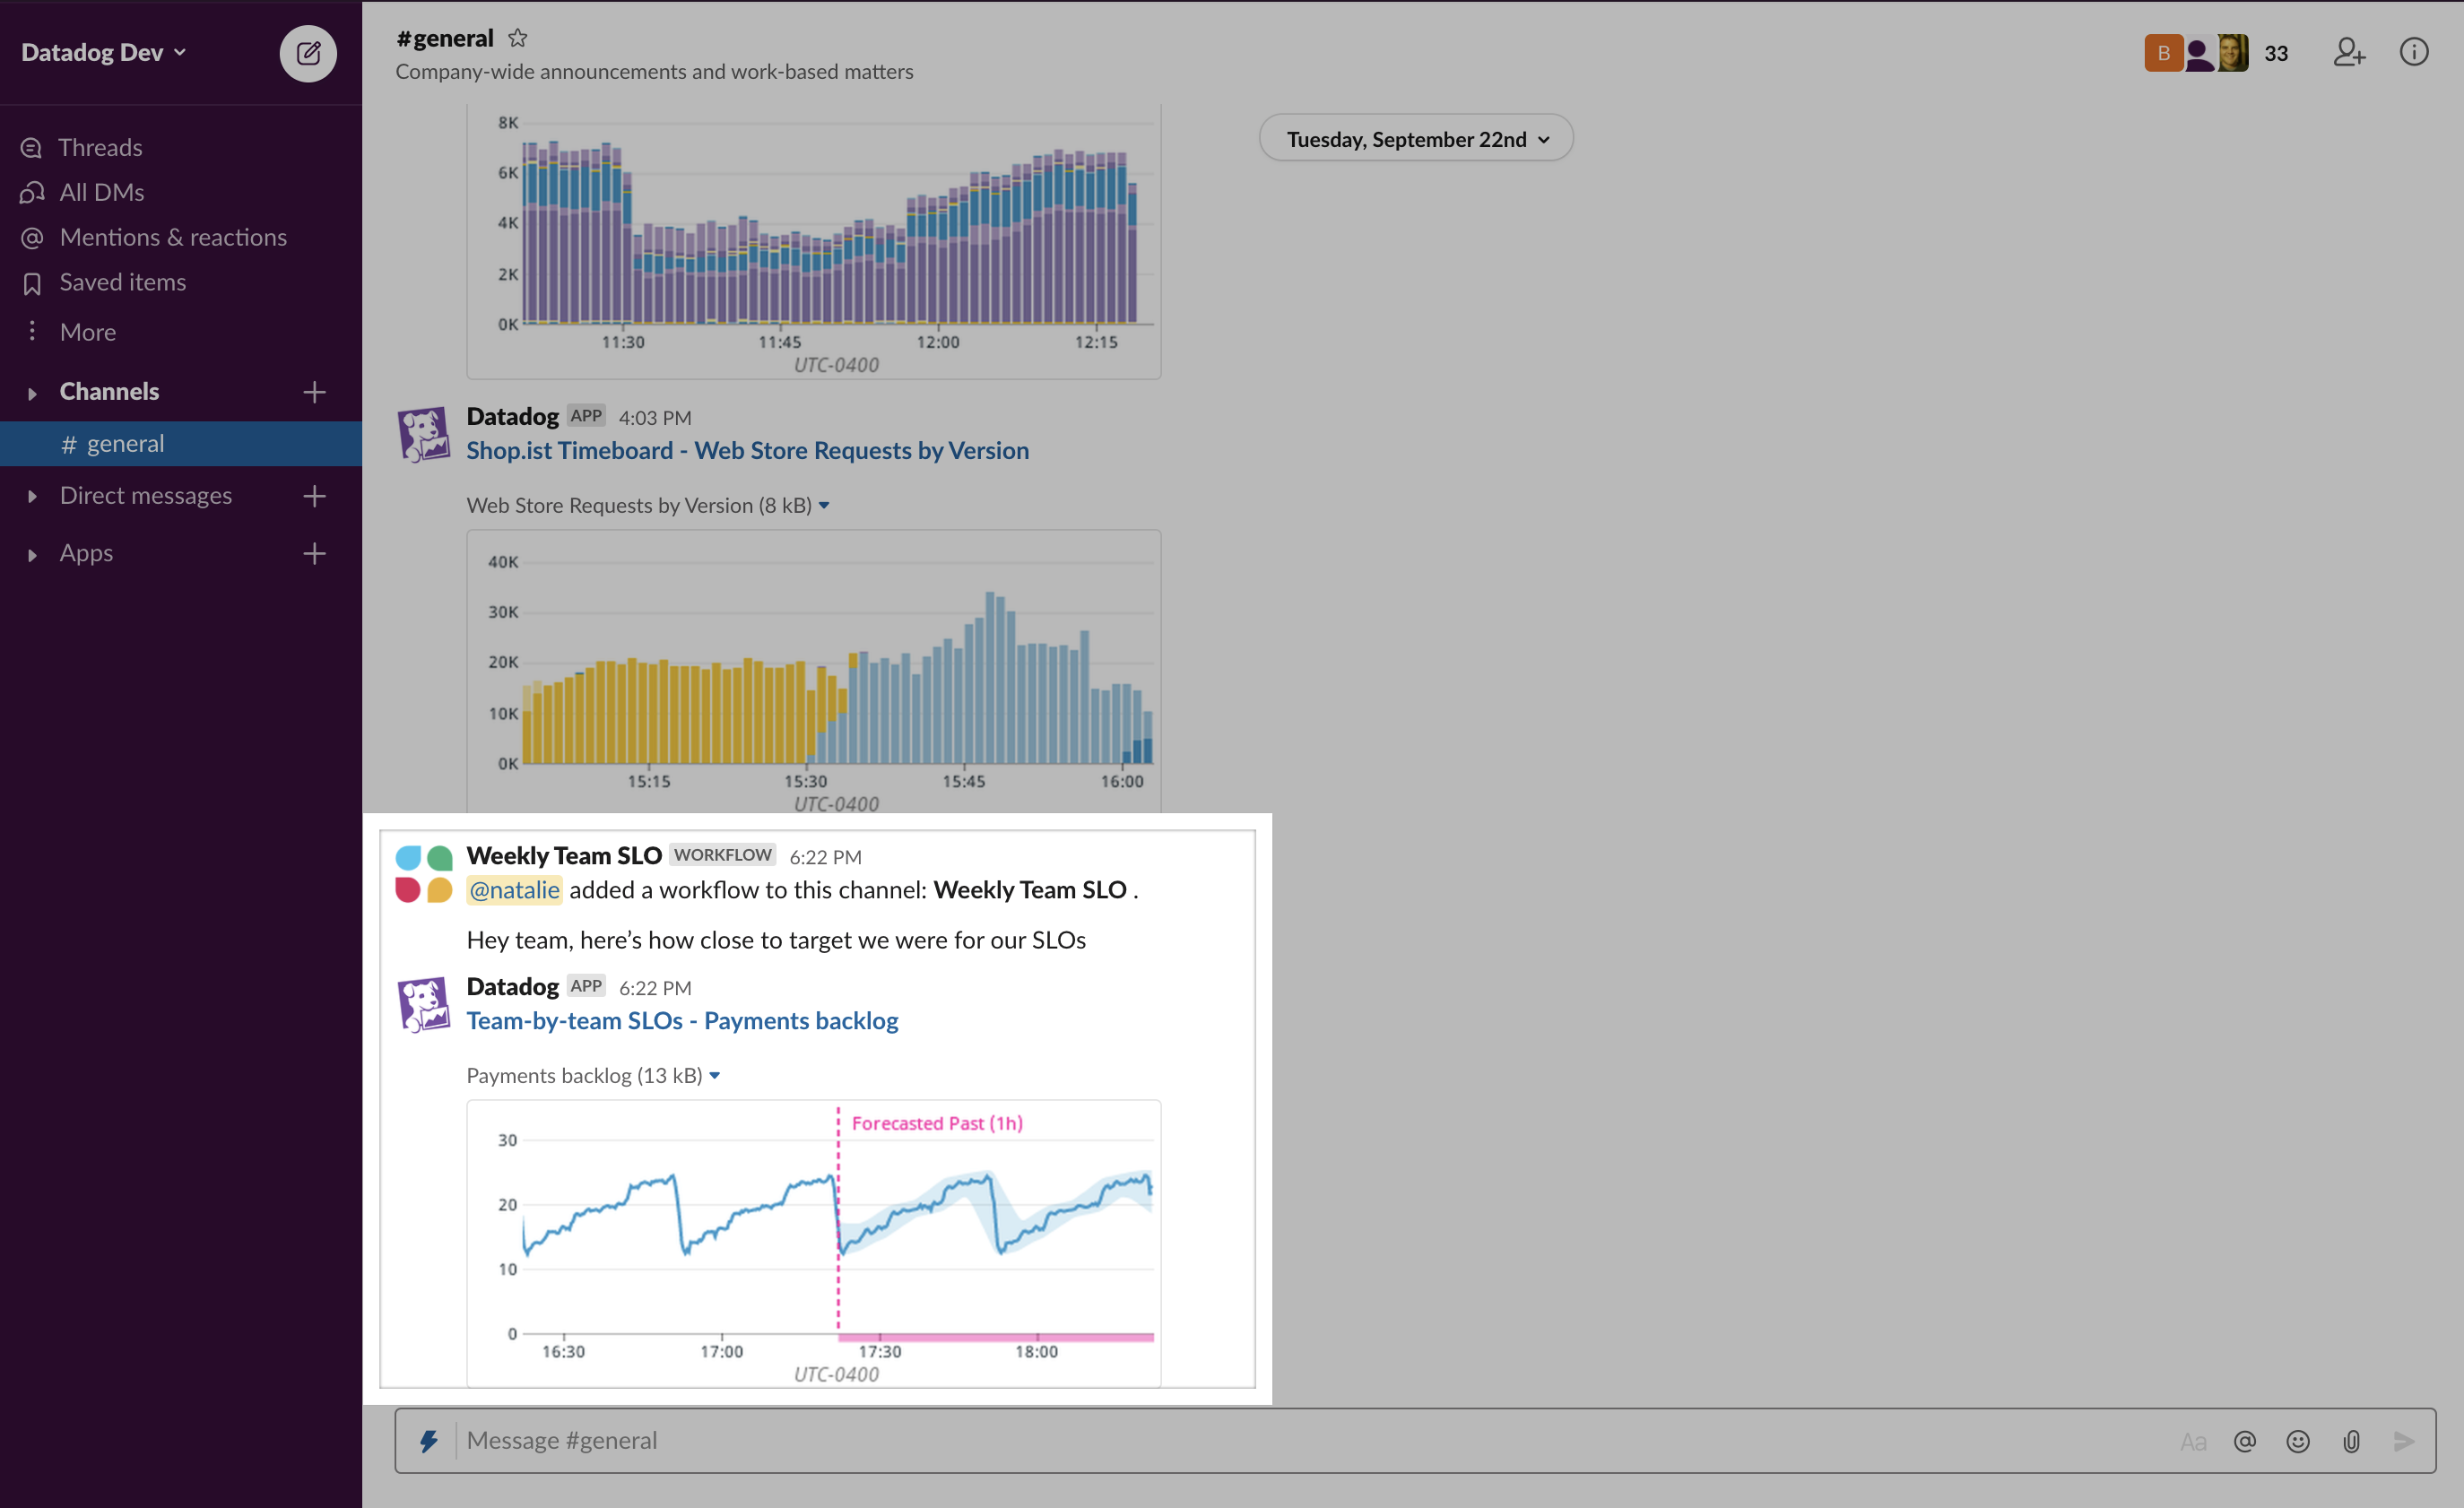The image size is (2464, 1508).
Task: Open channel details via the info icon
Action: pos(2415,52)
